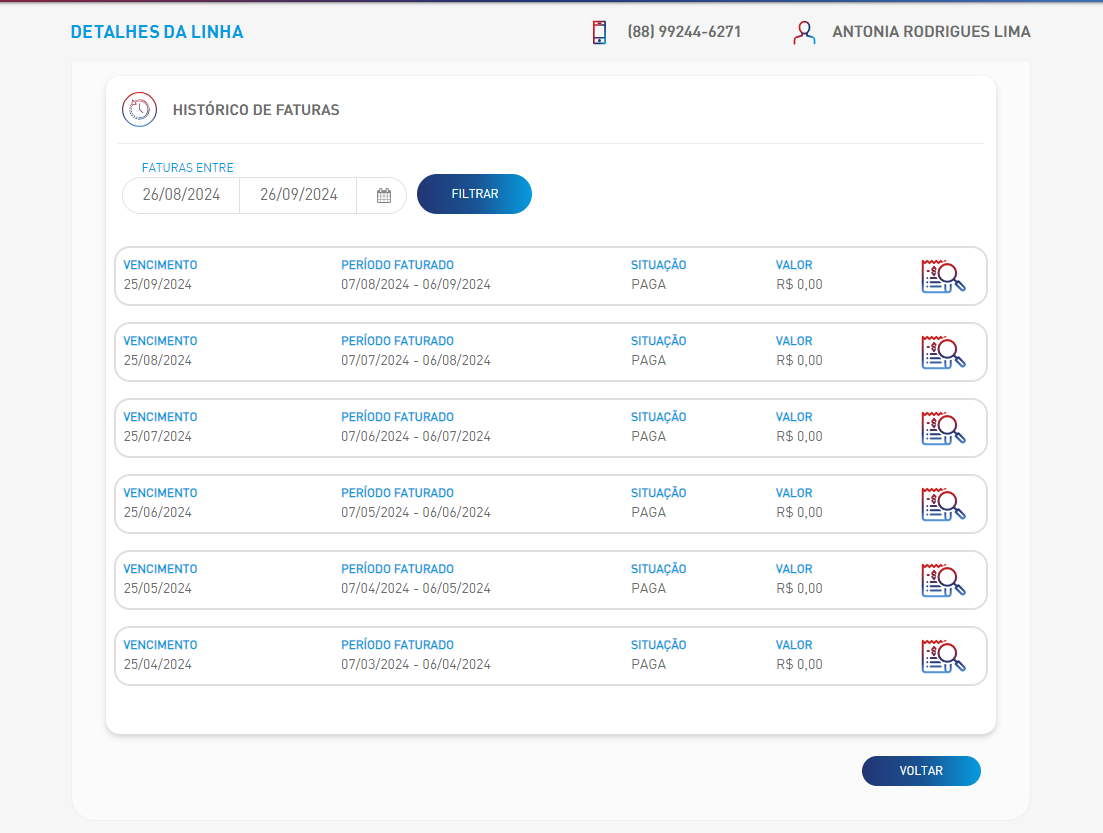Open invoice details for 25/04/2024 bill

[x=943, y=656]
